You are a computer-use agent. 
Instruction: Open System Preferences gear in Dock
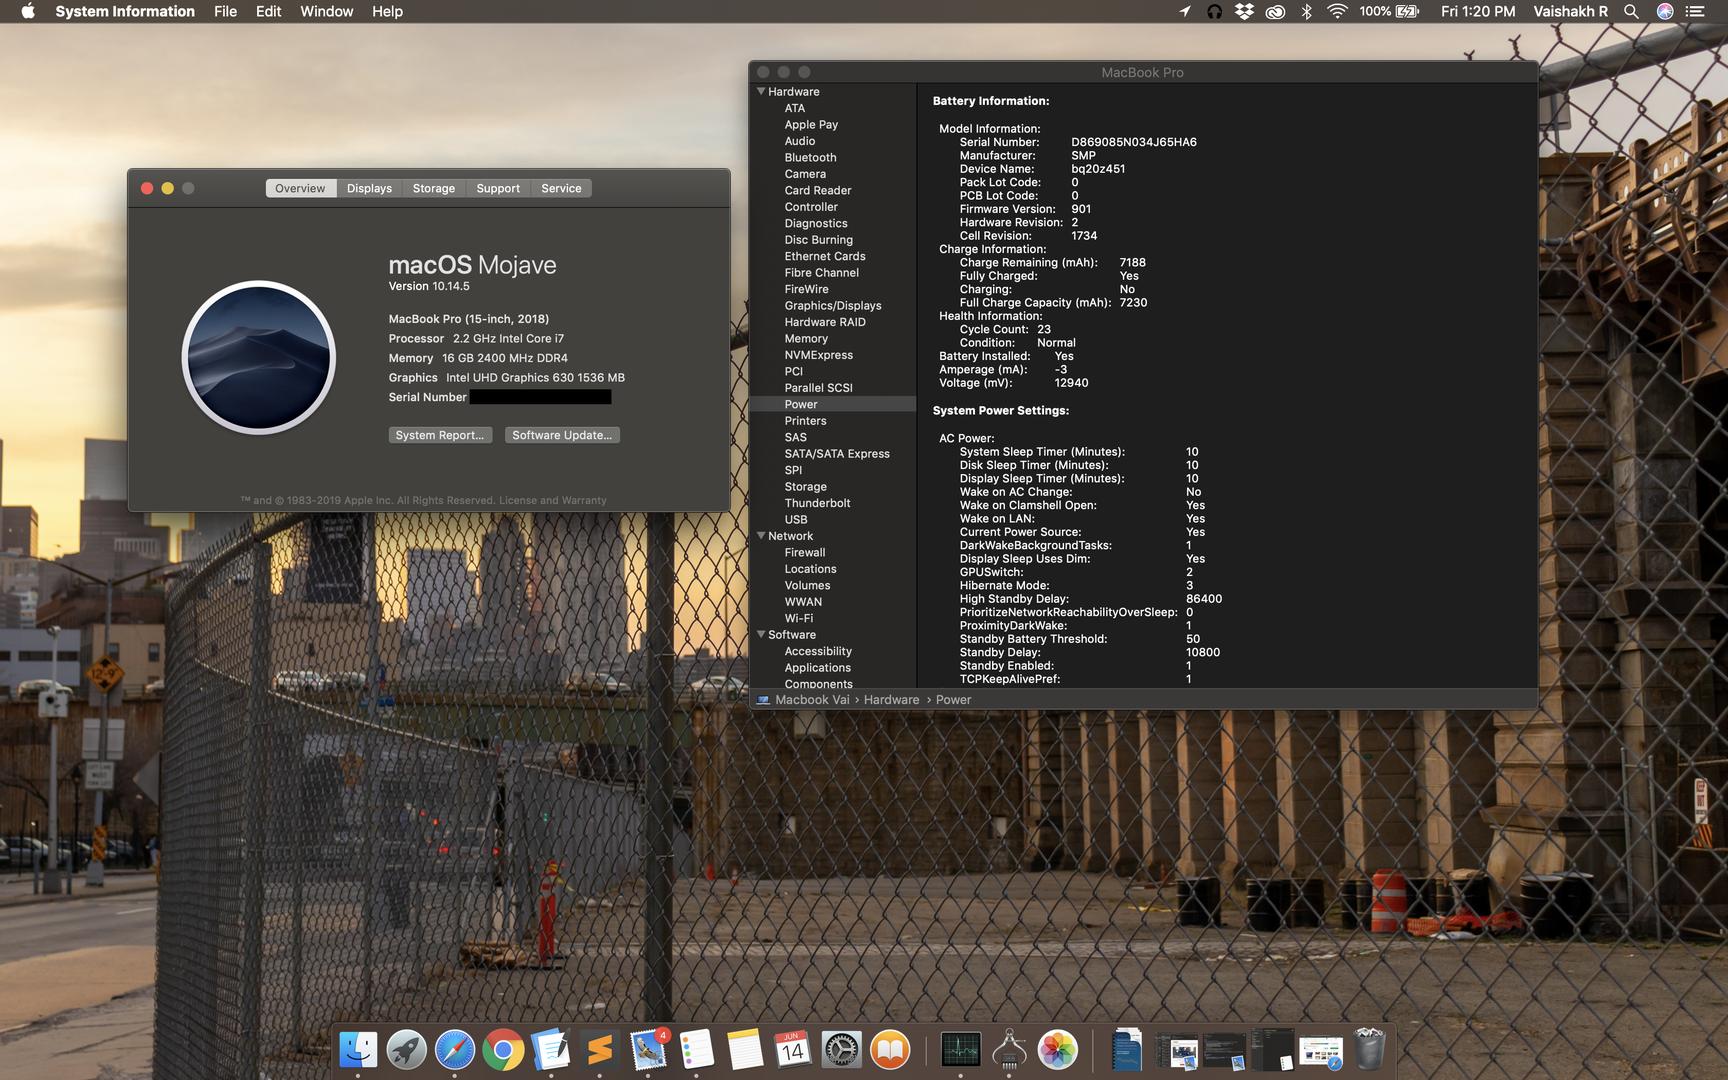click(842, 1050)
